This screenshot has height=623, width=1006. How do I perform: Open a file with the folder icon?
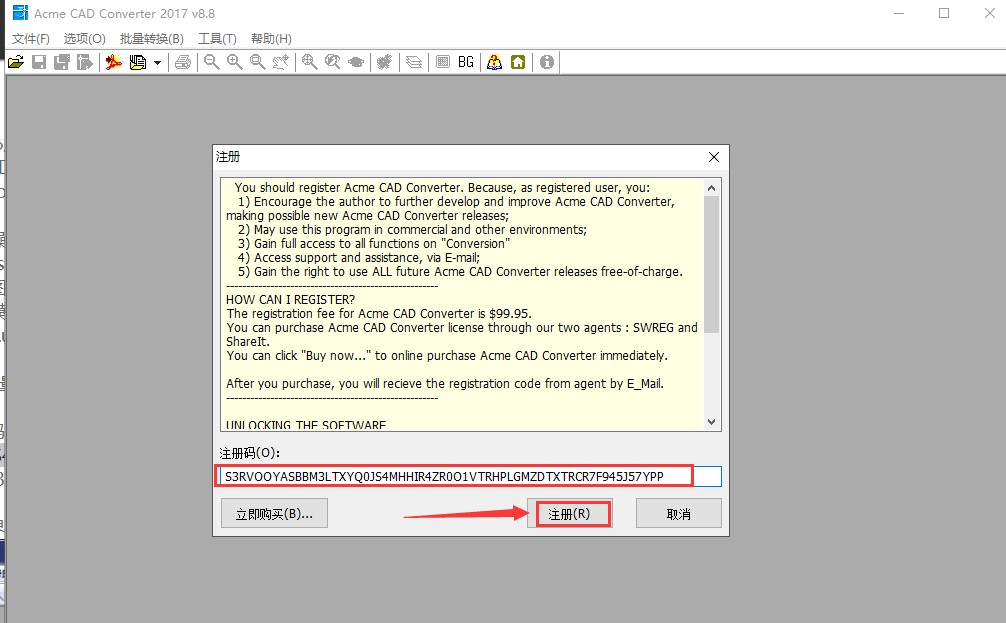(16, 62)
